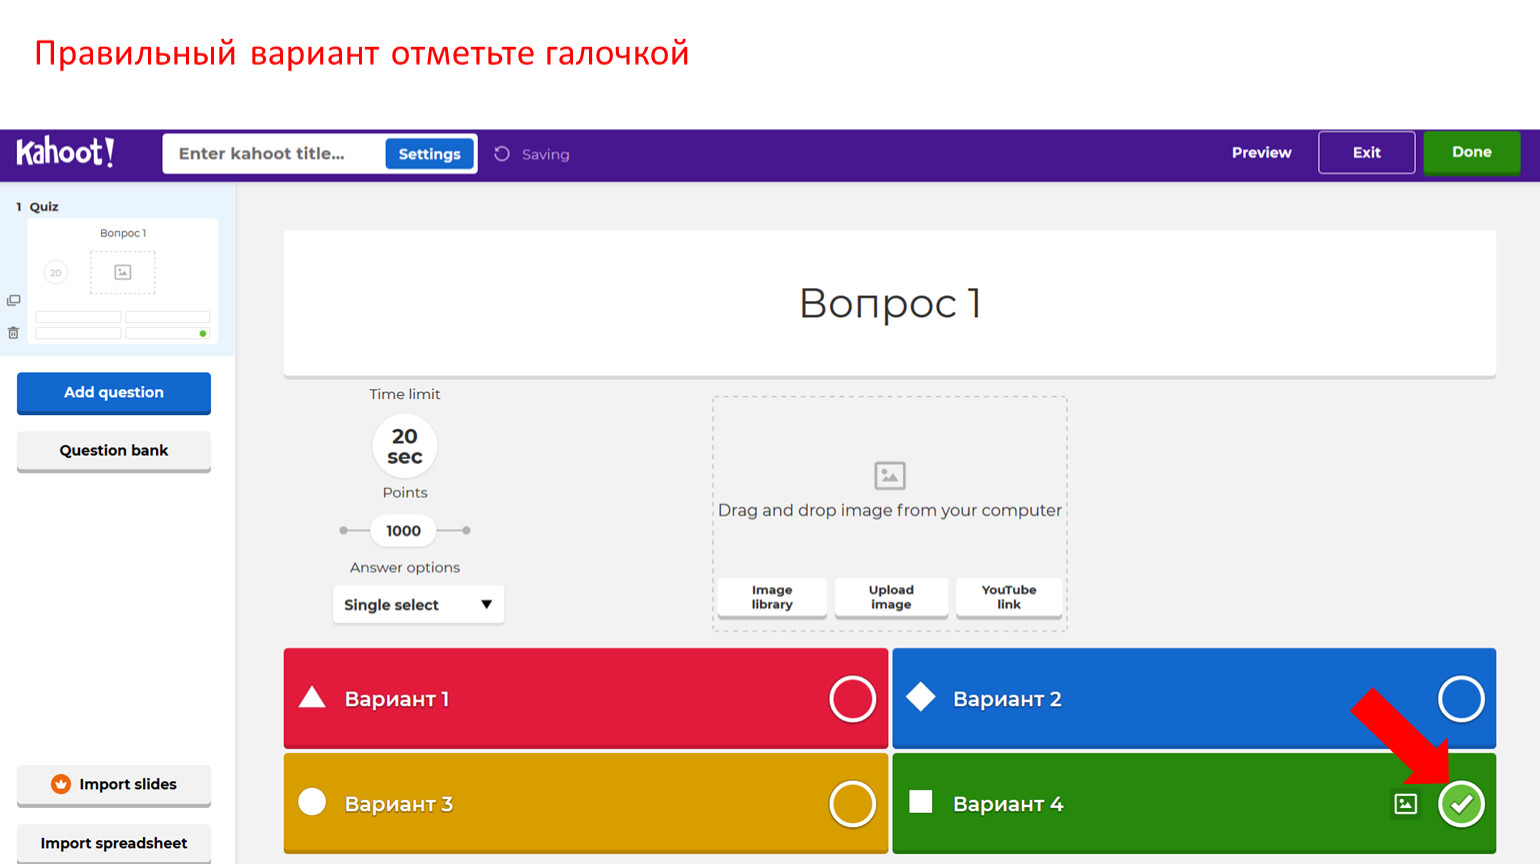Screen dimensions: 1540x864
Task: Click the trash delete question icon
Action: (14, 333)
